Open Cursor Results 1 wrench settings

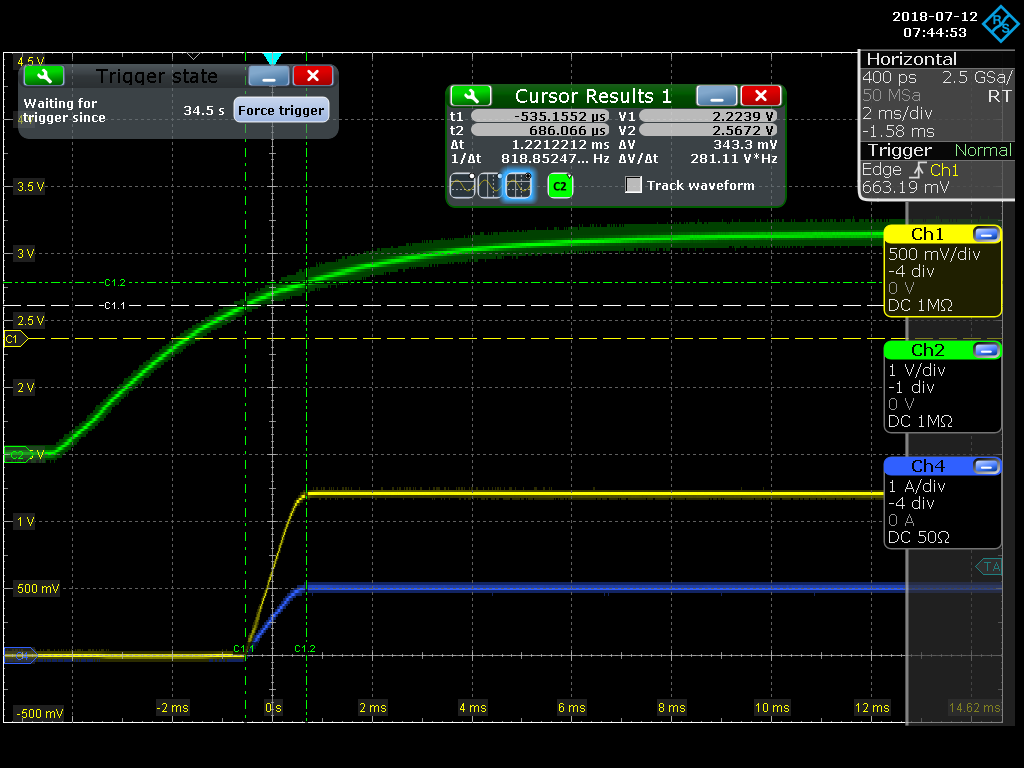click(470, 96)
